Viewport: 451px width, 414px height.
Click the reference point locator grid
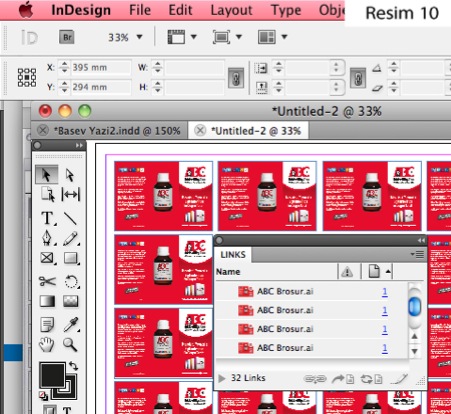(27, 77)
